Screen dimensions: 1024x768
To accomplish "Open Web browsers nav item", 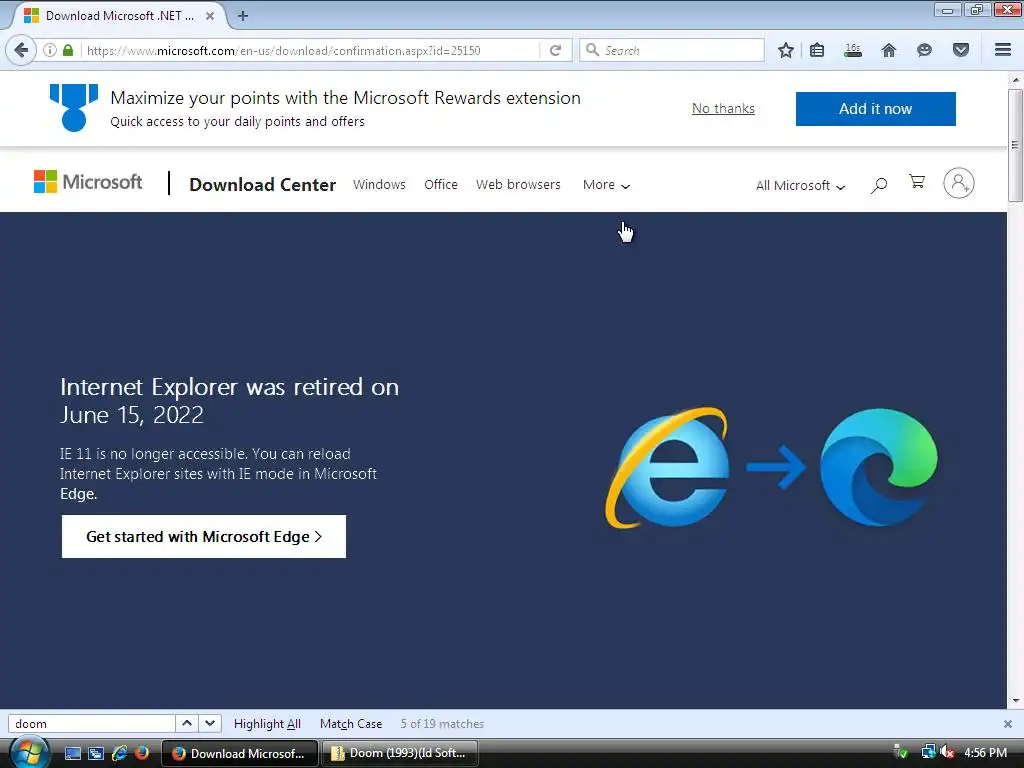I will pyautogui.click(x=518, y=185).
